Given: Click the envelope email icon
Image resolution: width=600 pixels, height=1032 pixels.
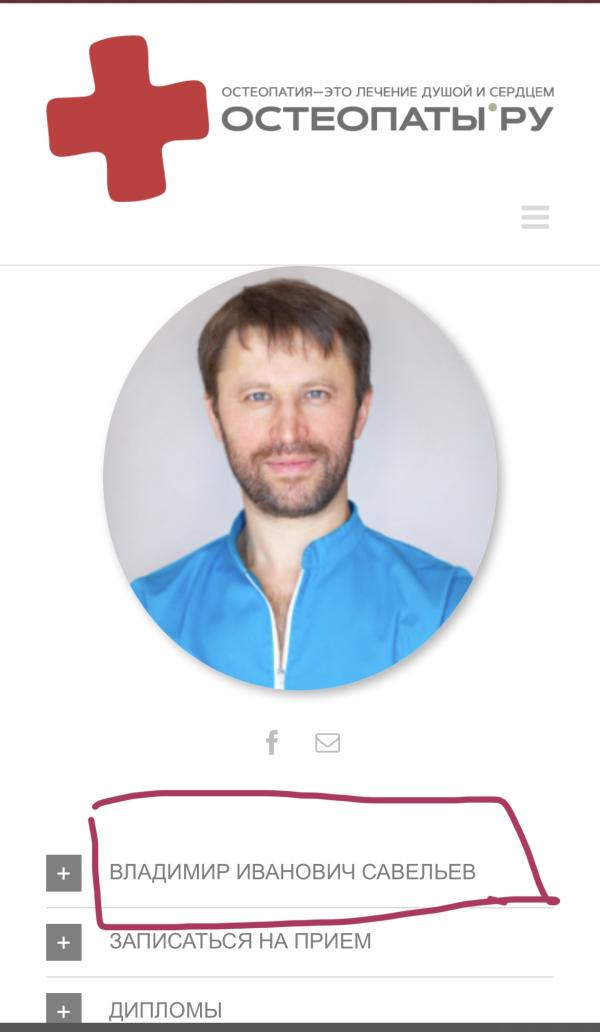Looking at the screenshot, I should [327, 743].
